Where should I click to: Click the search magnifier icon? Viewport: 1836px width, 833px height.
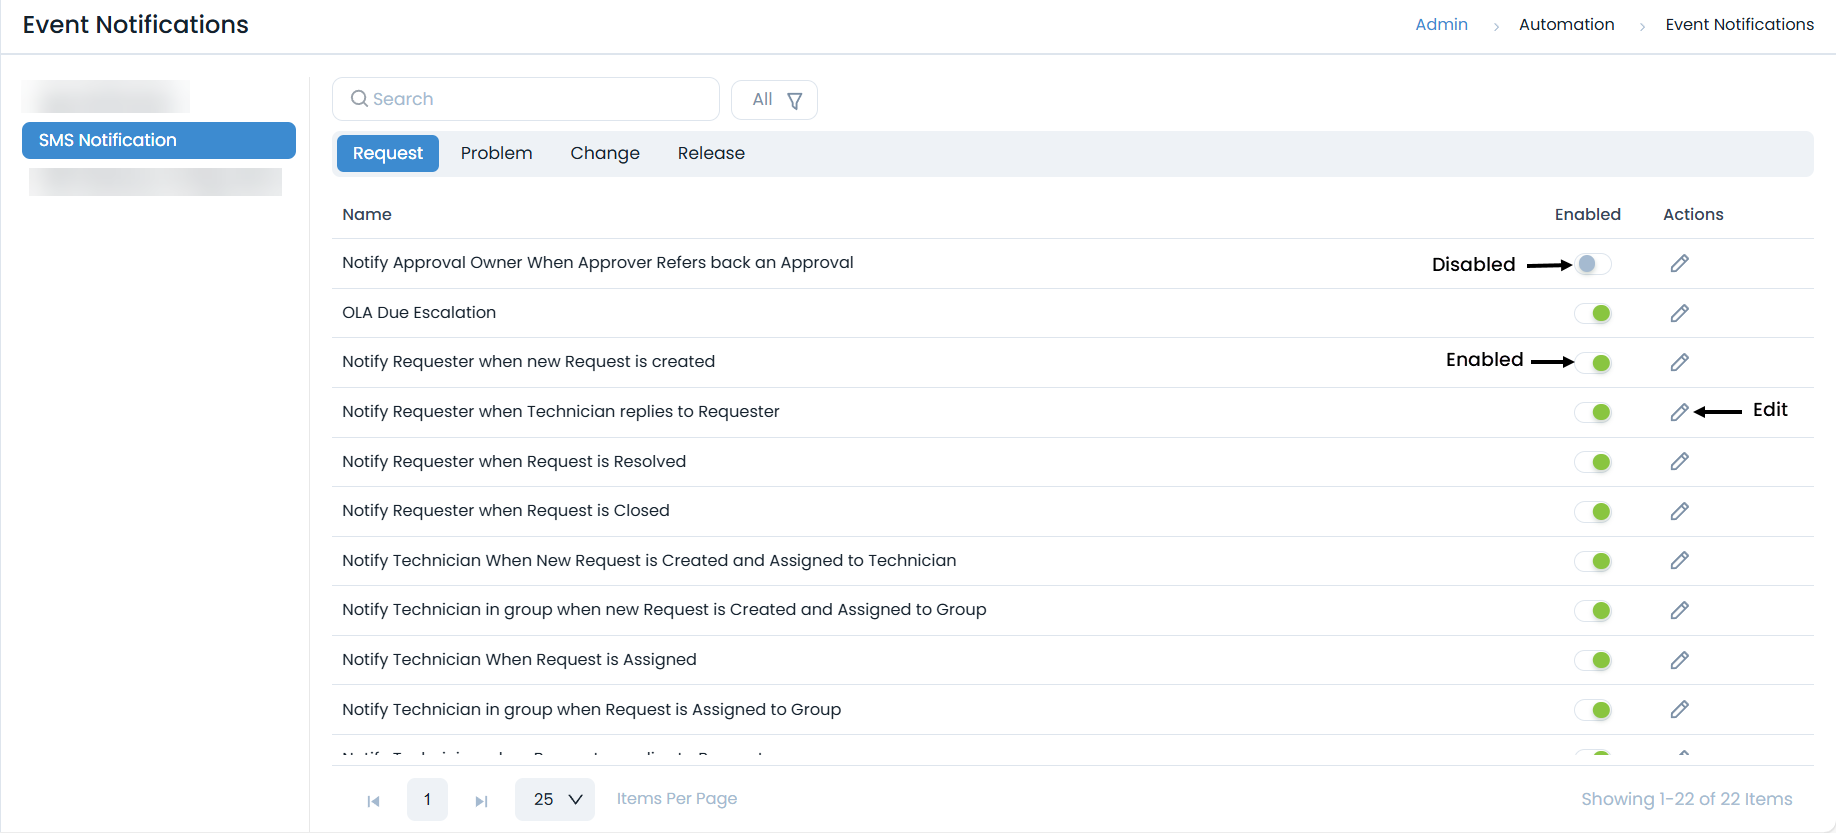[359, 99]
